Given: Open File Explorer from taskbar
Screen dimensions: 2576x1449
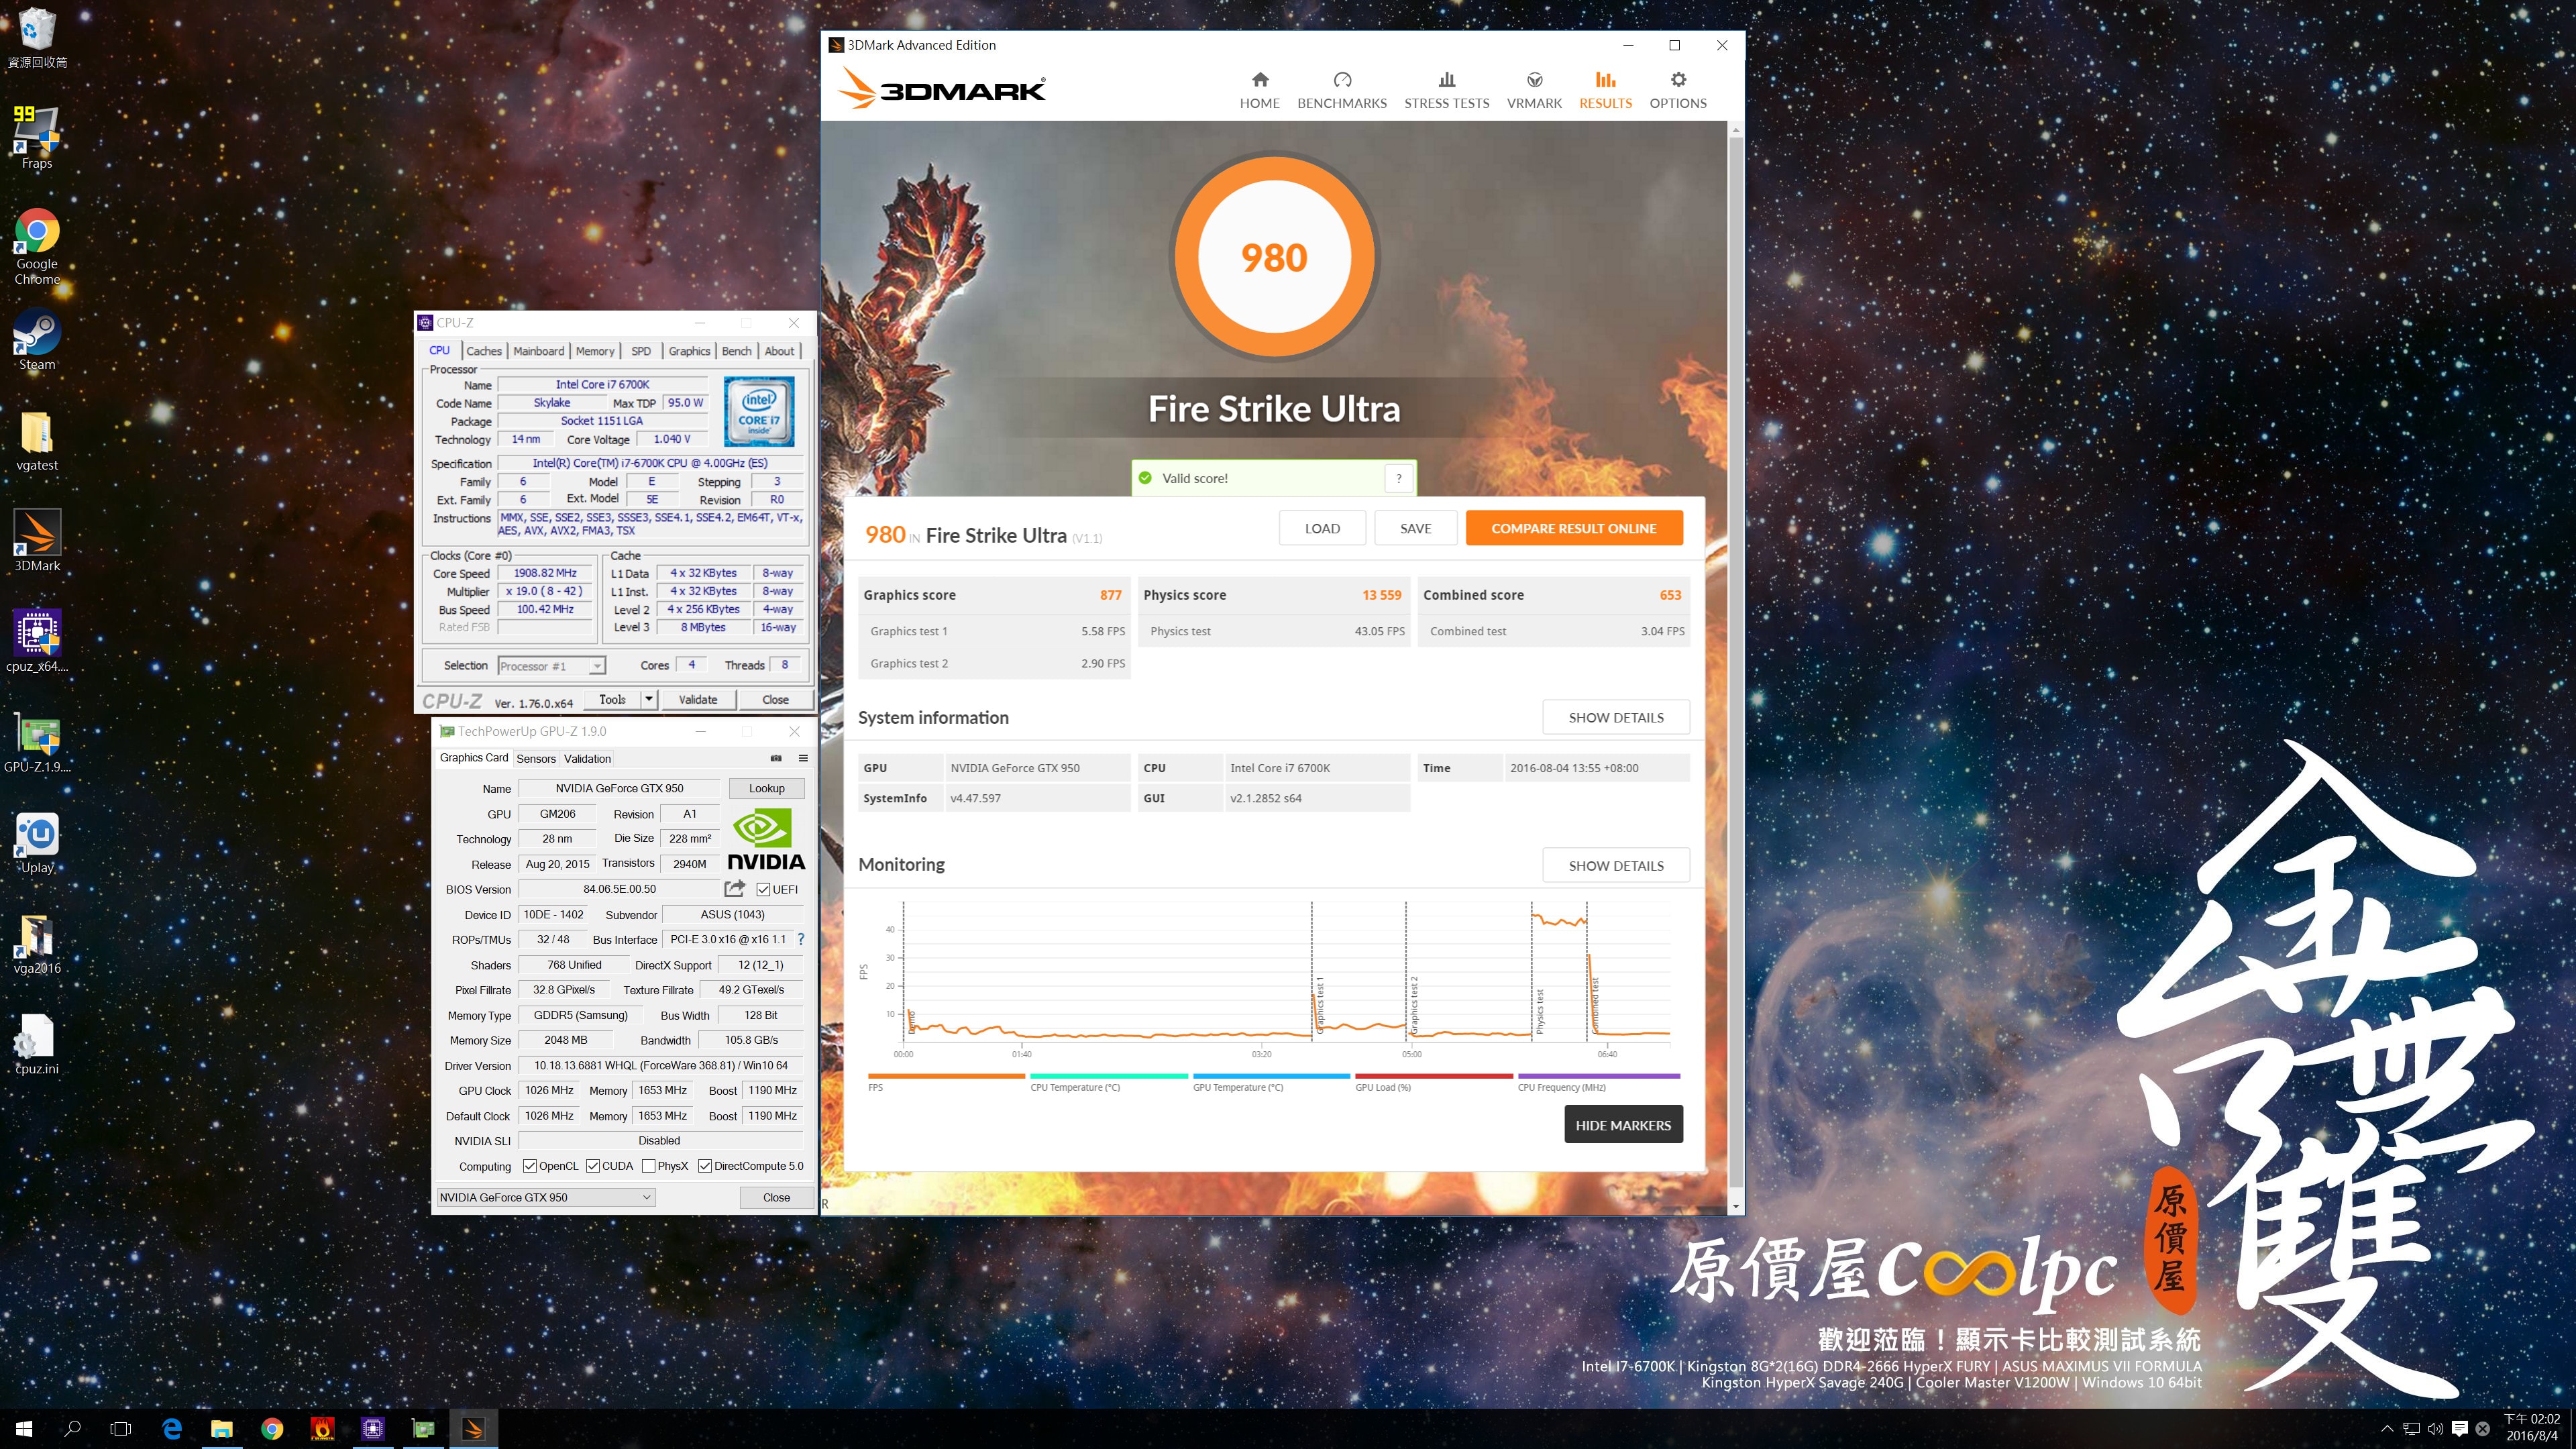Looking at the screenshot, I should tap(222, 1428).
